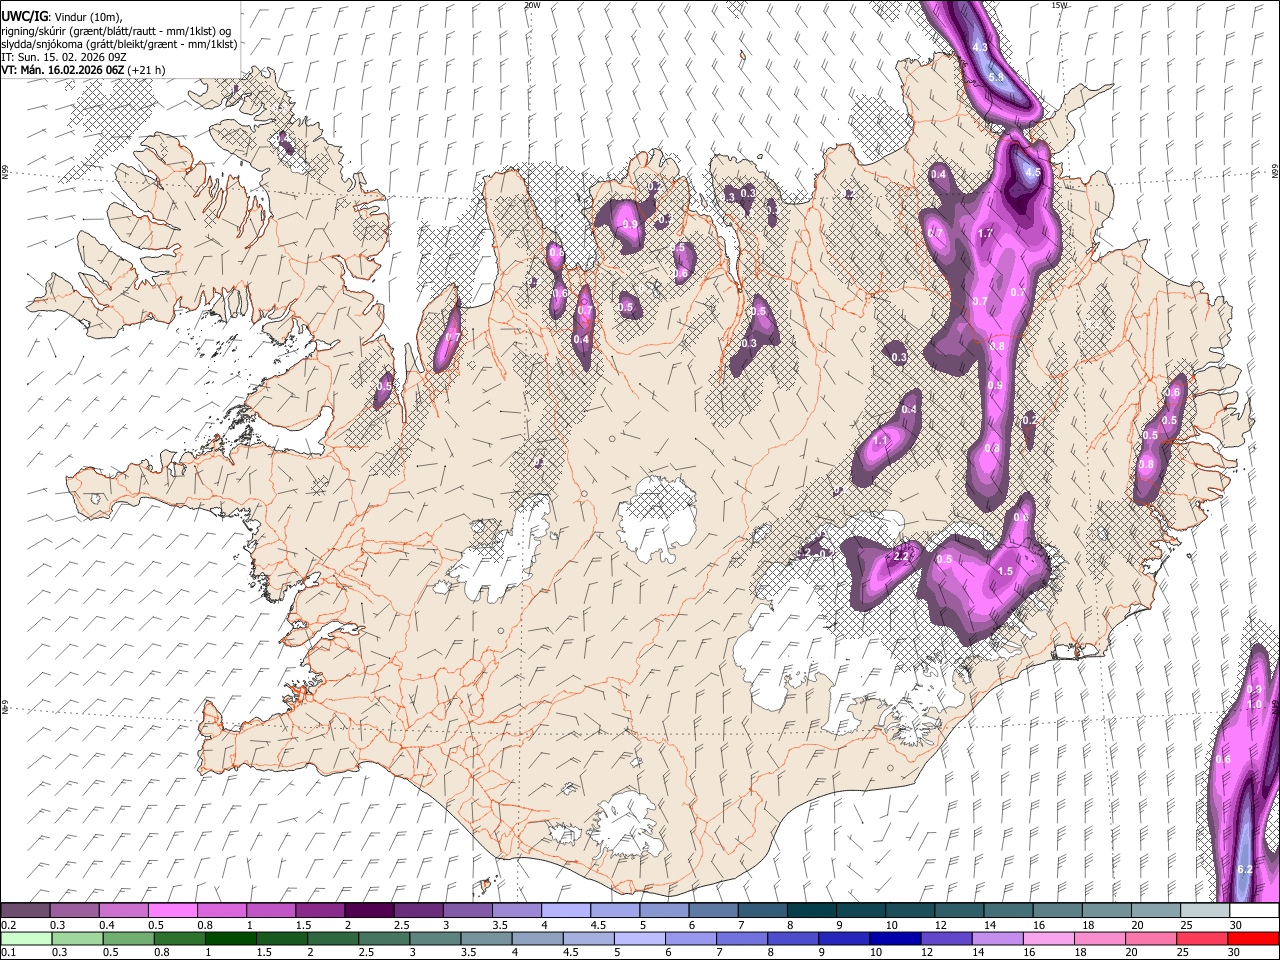
Task: Click the 15W longitude label
Action: coord(1059,5)
